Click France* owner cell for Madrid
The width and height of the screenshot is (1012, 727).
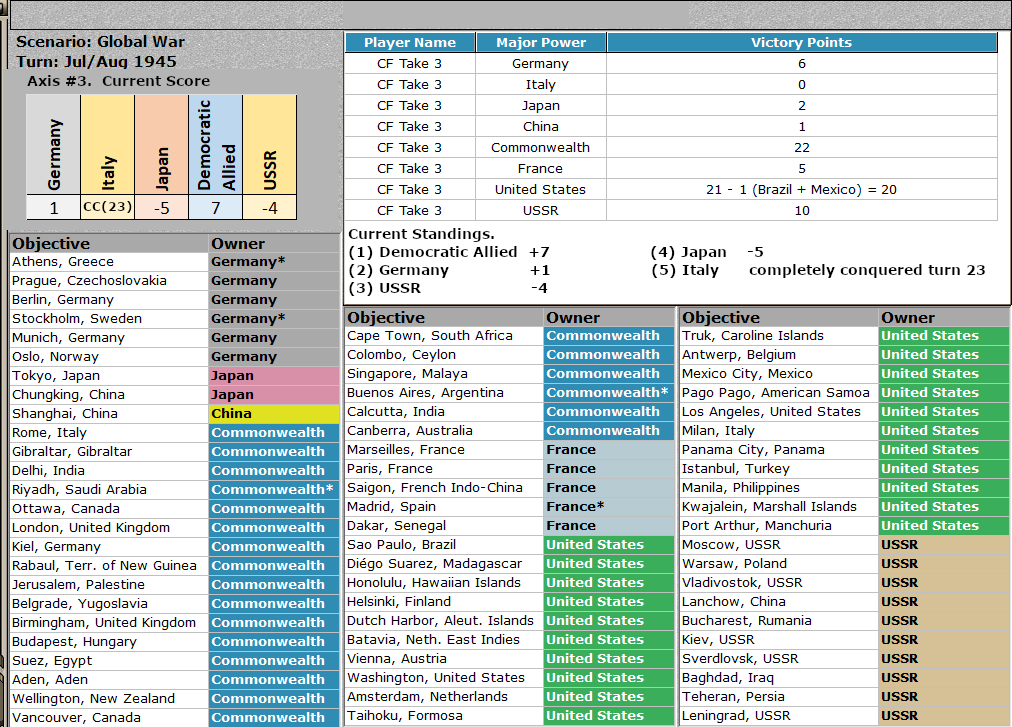(609, 507)
